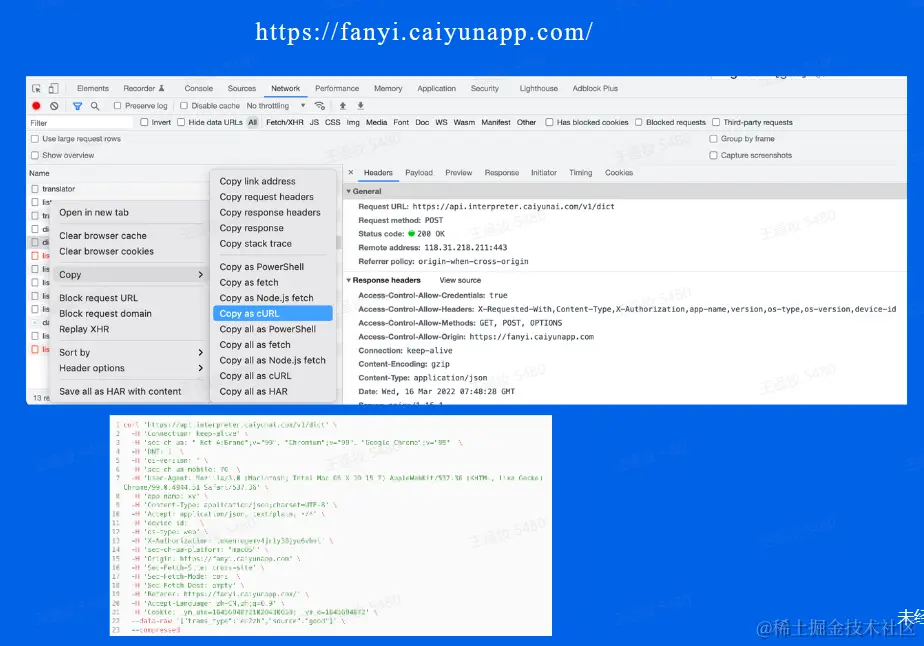Screen dimensions: 924x646
Task: Click the export HAR download arrow icon
Action: click(x=361, y=106)
